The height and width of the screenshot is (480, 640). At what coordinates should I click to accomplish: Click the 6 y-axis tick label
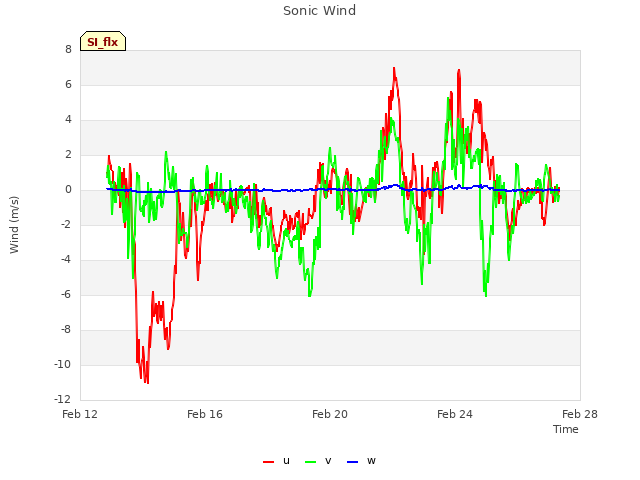(x=68, y=84)
